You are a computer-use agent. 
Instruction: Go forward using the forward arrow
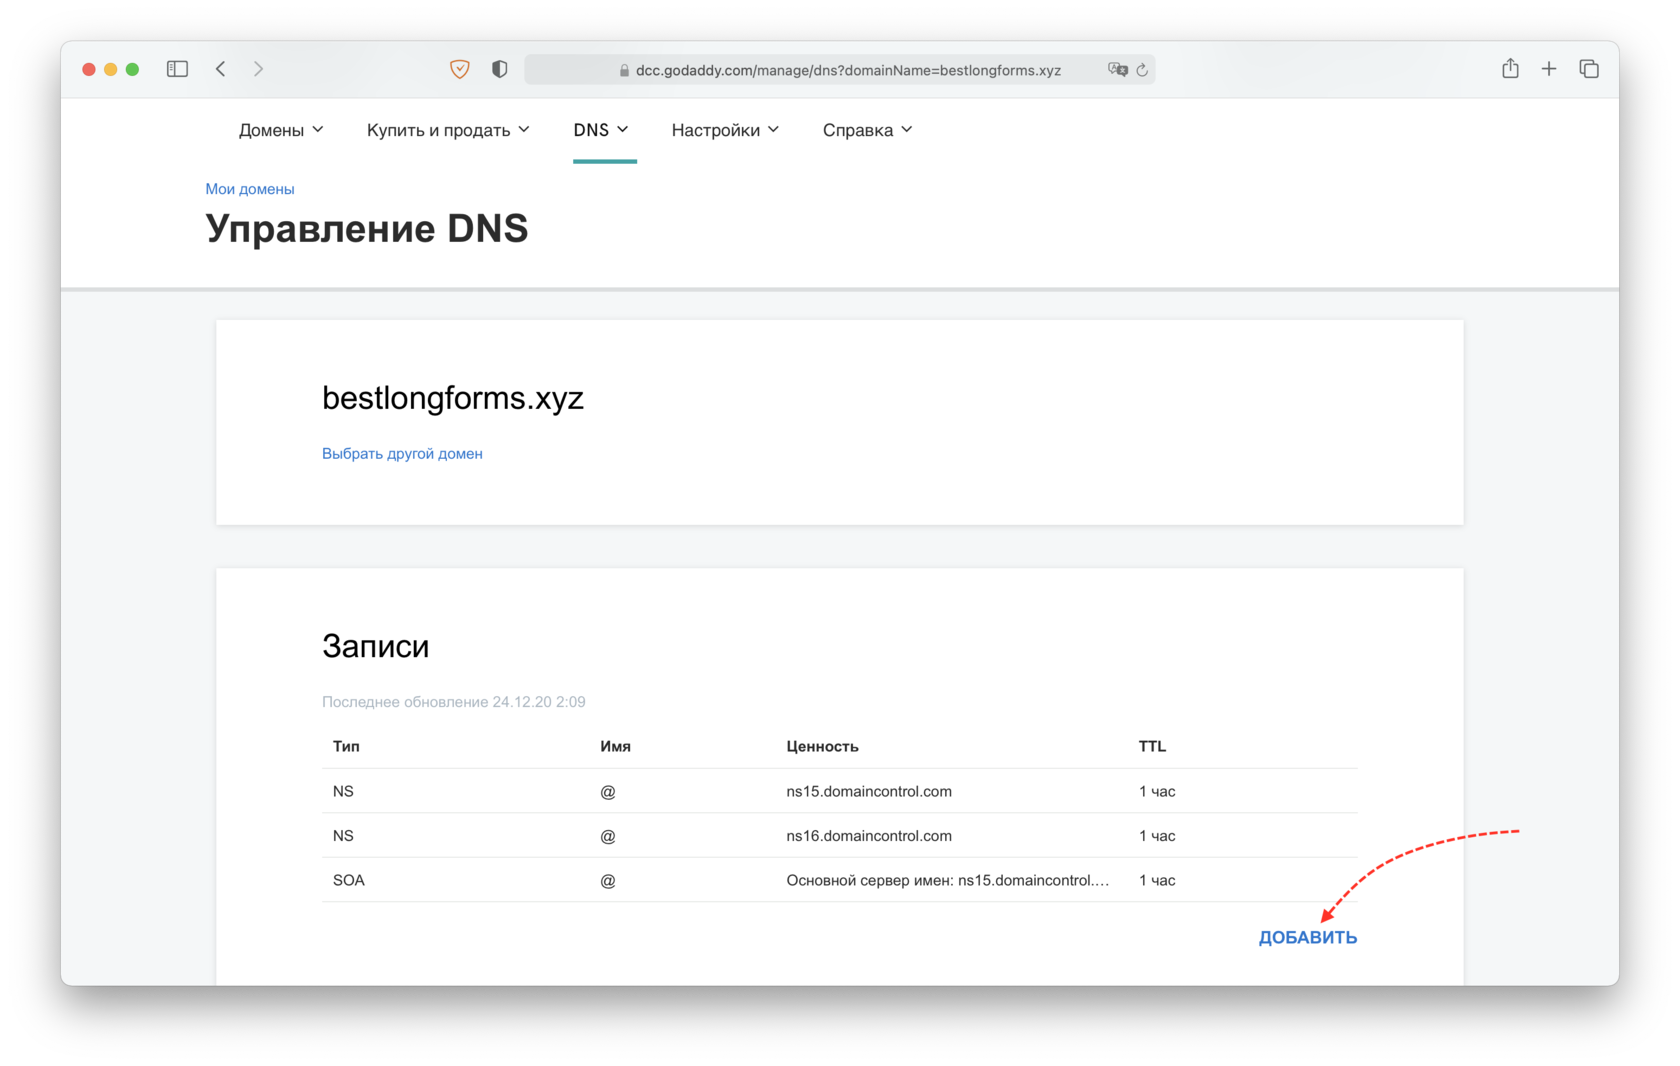(258, 69)
